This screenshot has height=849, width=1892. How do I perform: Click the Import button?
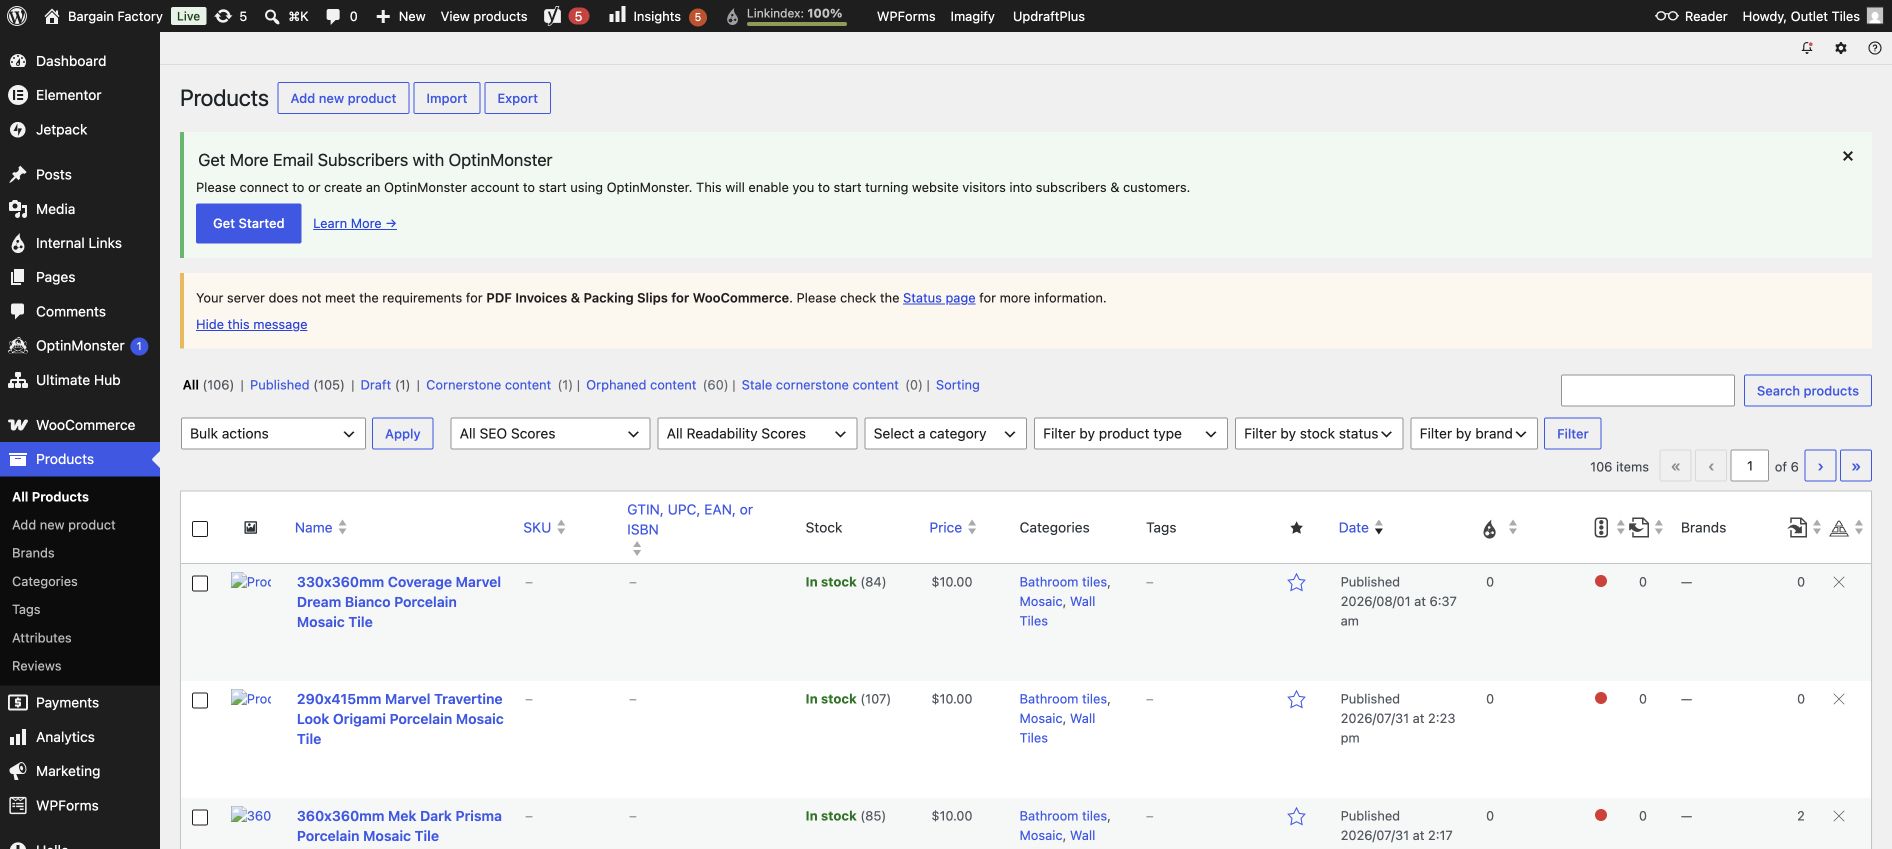click(x=447, y=98)
